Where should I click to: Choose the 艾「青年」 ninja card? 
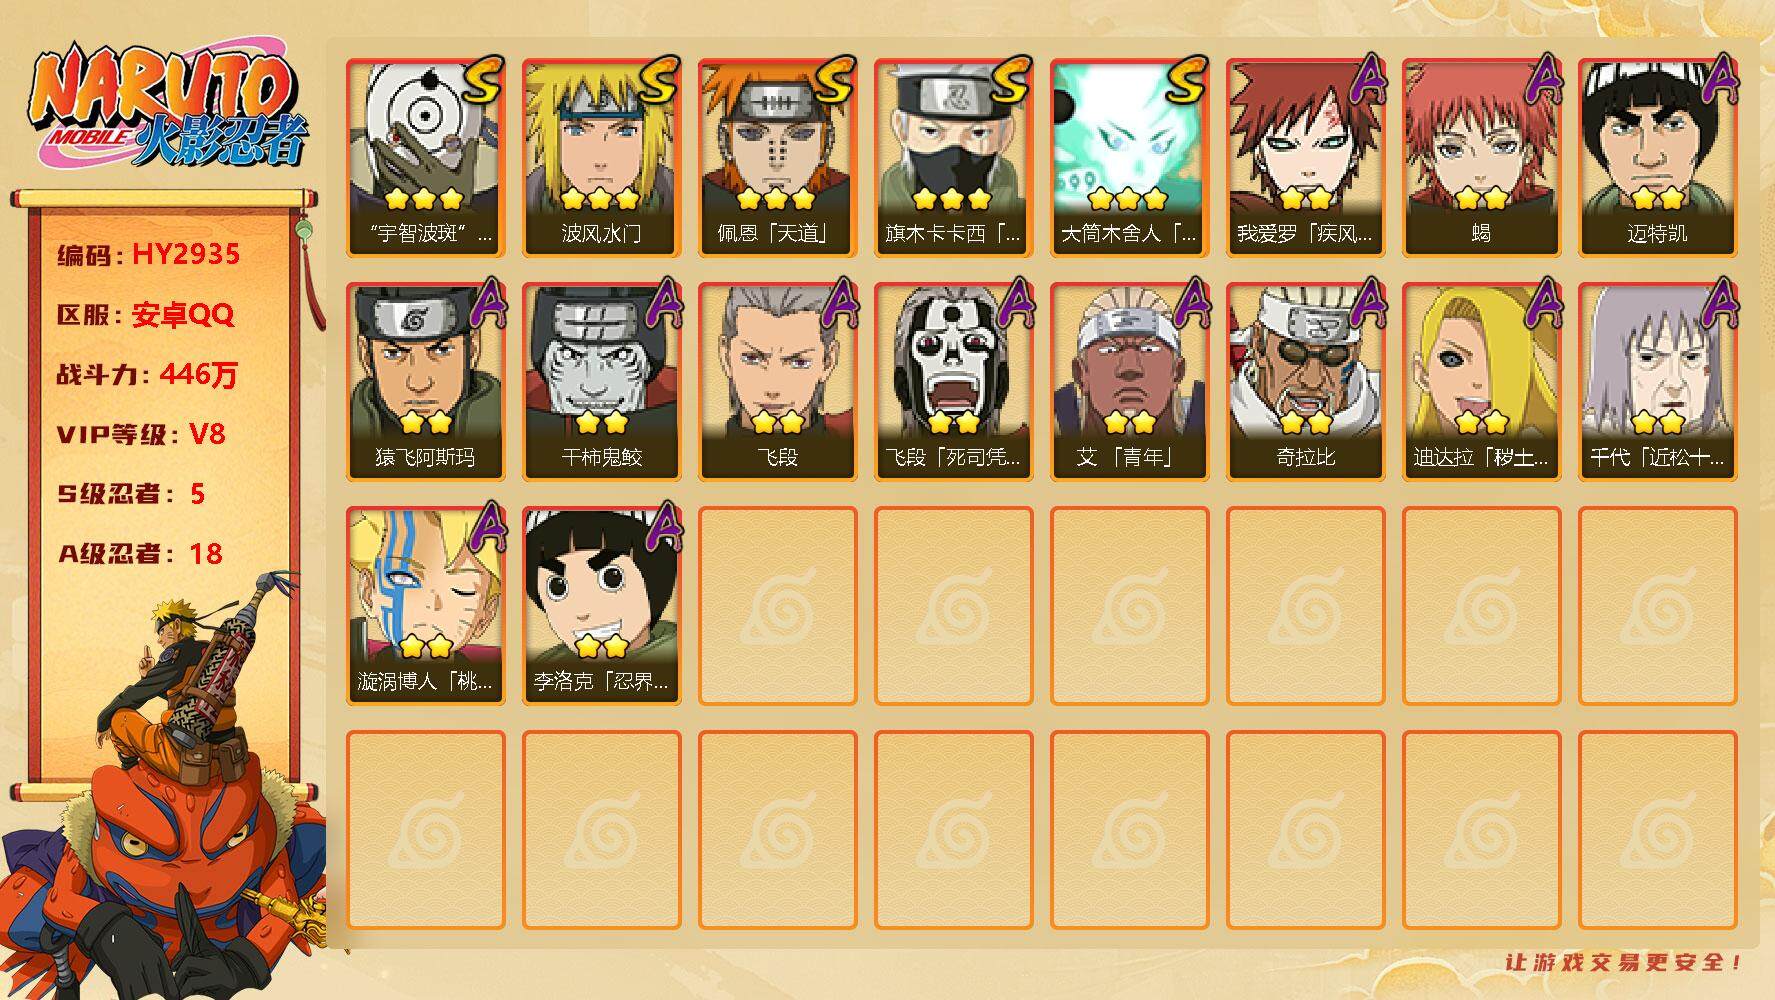(x=1129, y=382)
